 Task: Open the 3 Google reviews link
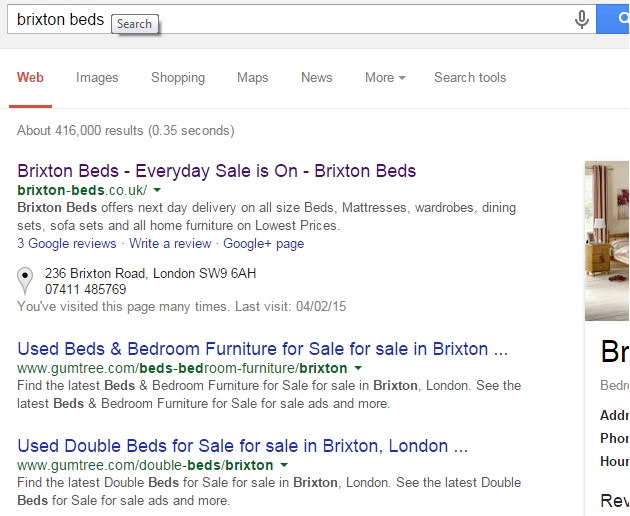[x=67, y=243]
